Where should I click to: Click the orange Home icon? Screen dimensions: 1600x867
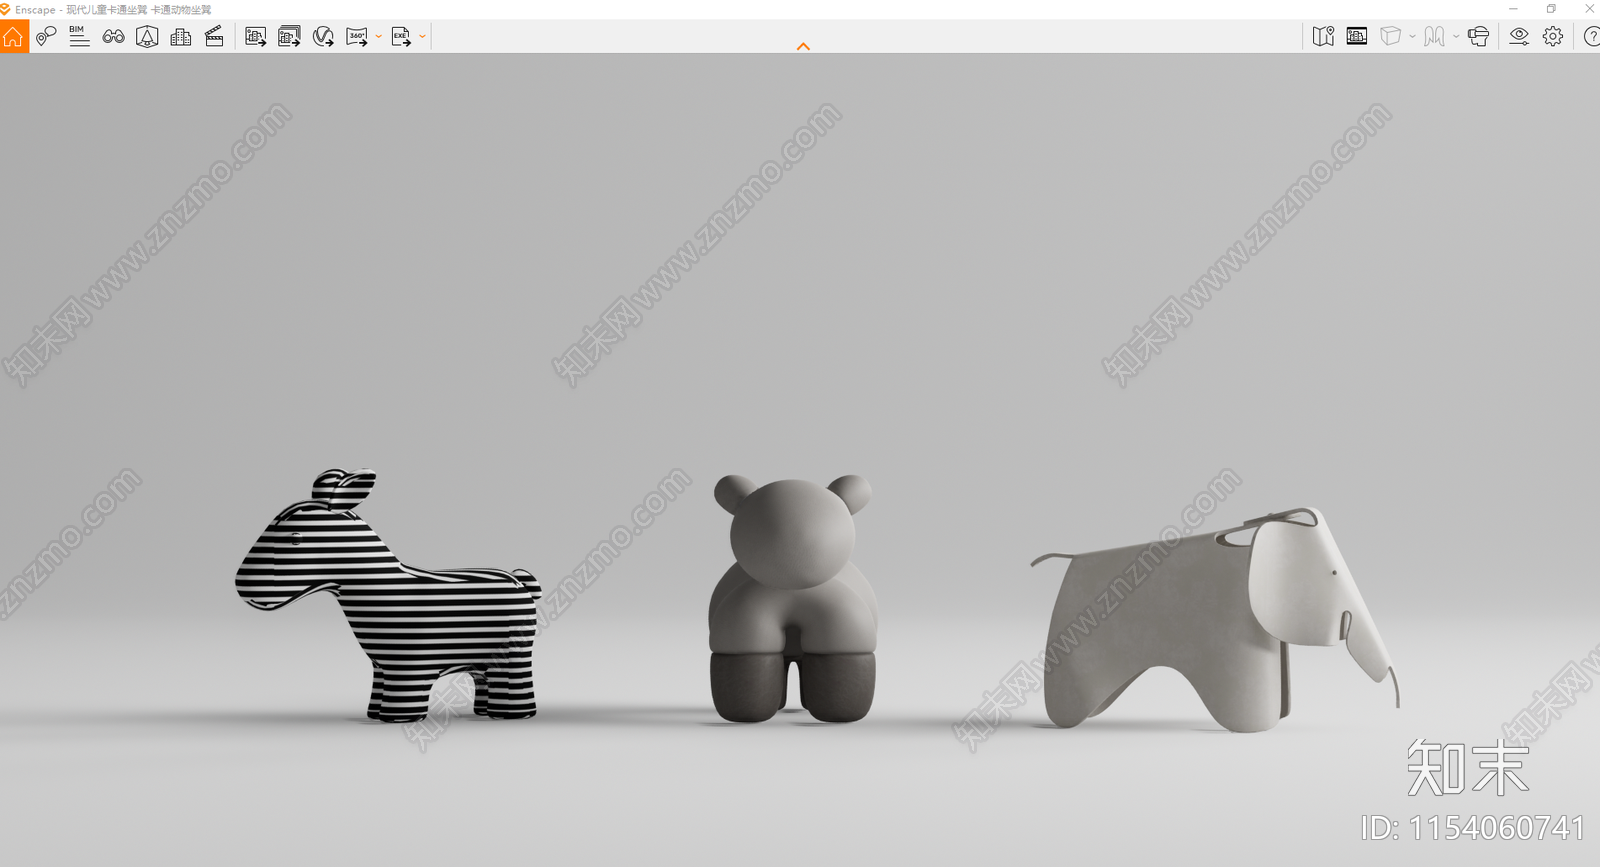point(13,37)
